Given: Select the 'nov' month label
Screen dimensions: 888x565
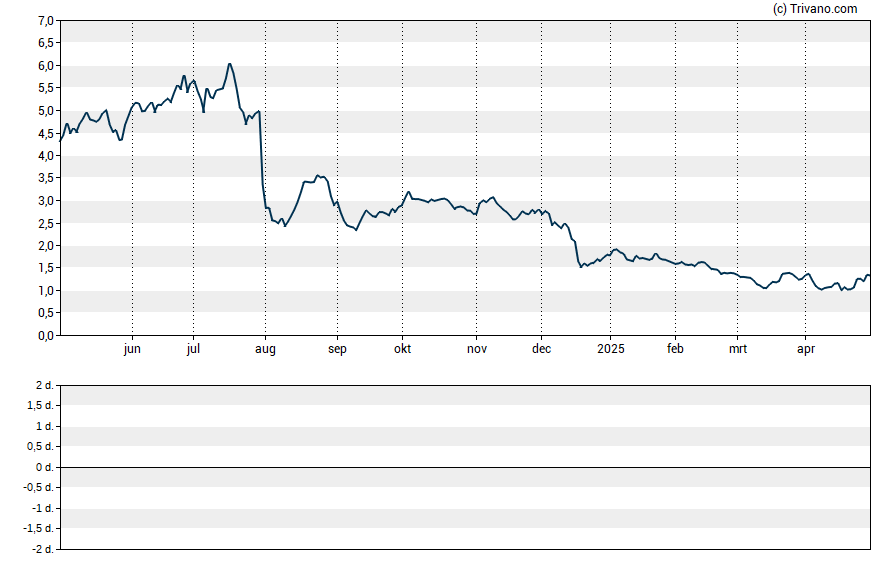Looking at the screenshot, I should (477, 349).
